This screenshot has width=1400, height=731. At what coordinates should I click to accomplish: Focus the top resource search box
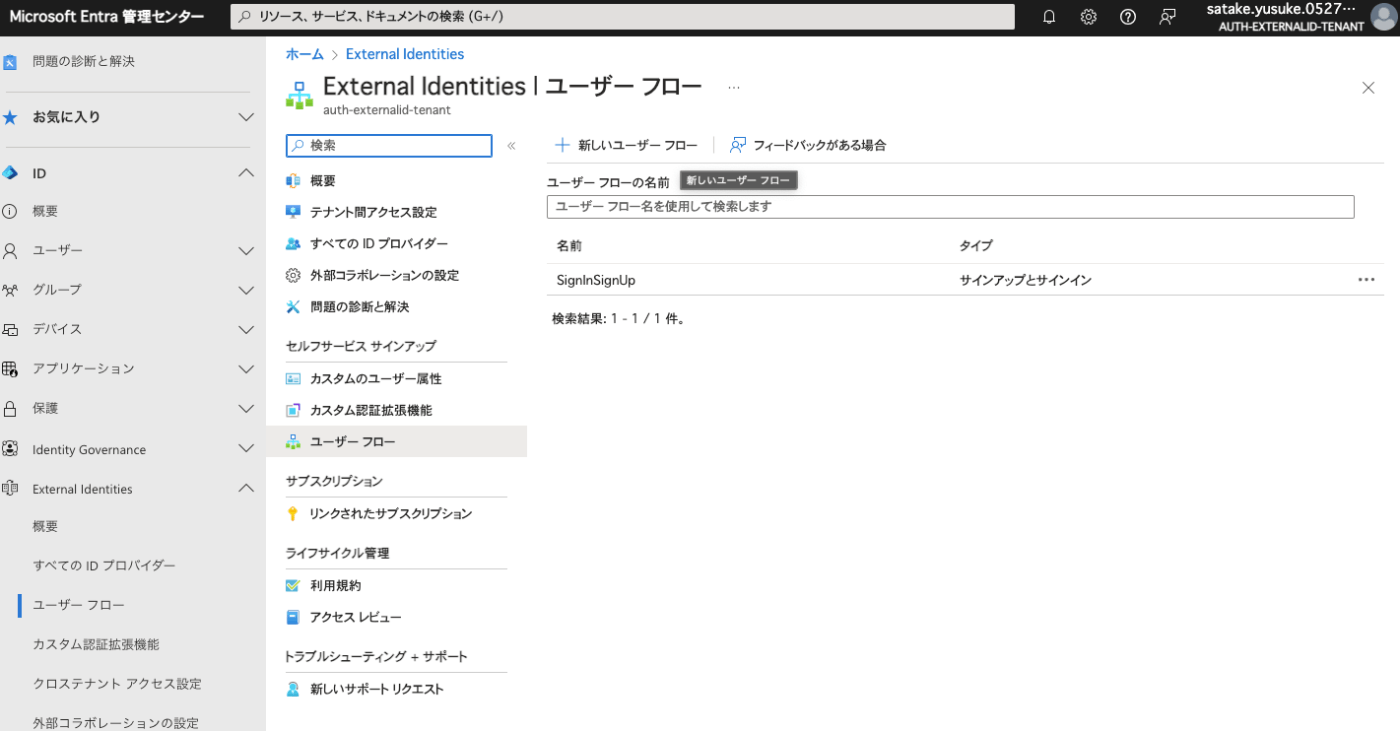[x=622, y=17]
